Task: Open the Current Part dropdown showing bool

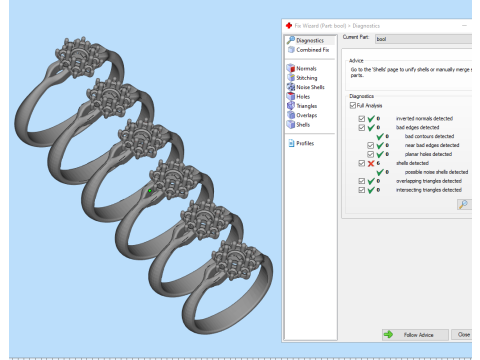Action: (x=423, y=39)
